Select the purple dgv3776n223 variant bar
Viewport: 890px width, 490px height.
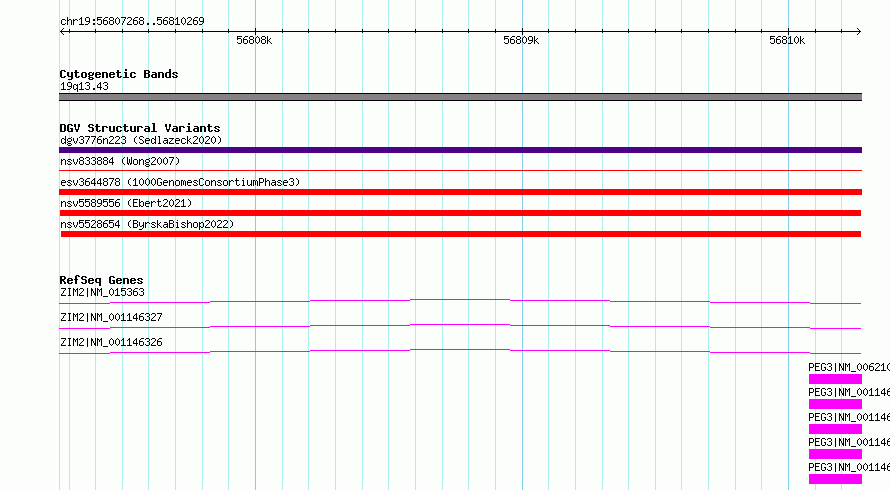pos(460,150)
